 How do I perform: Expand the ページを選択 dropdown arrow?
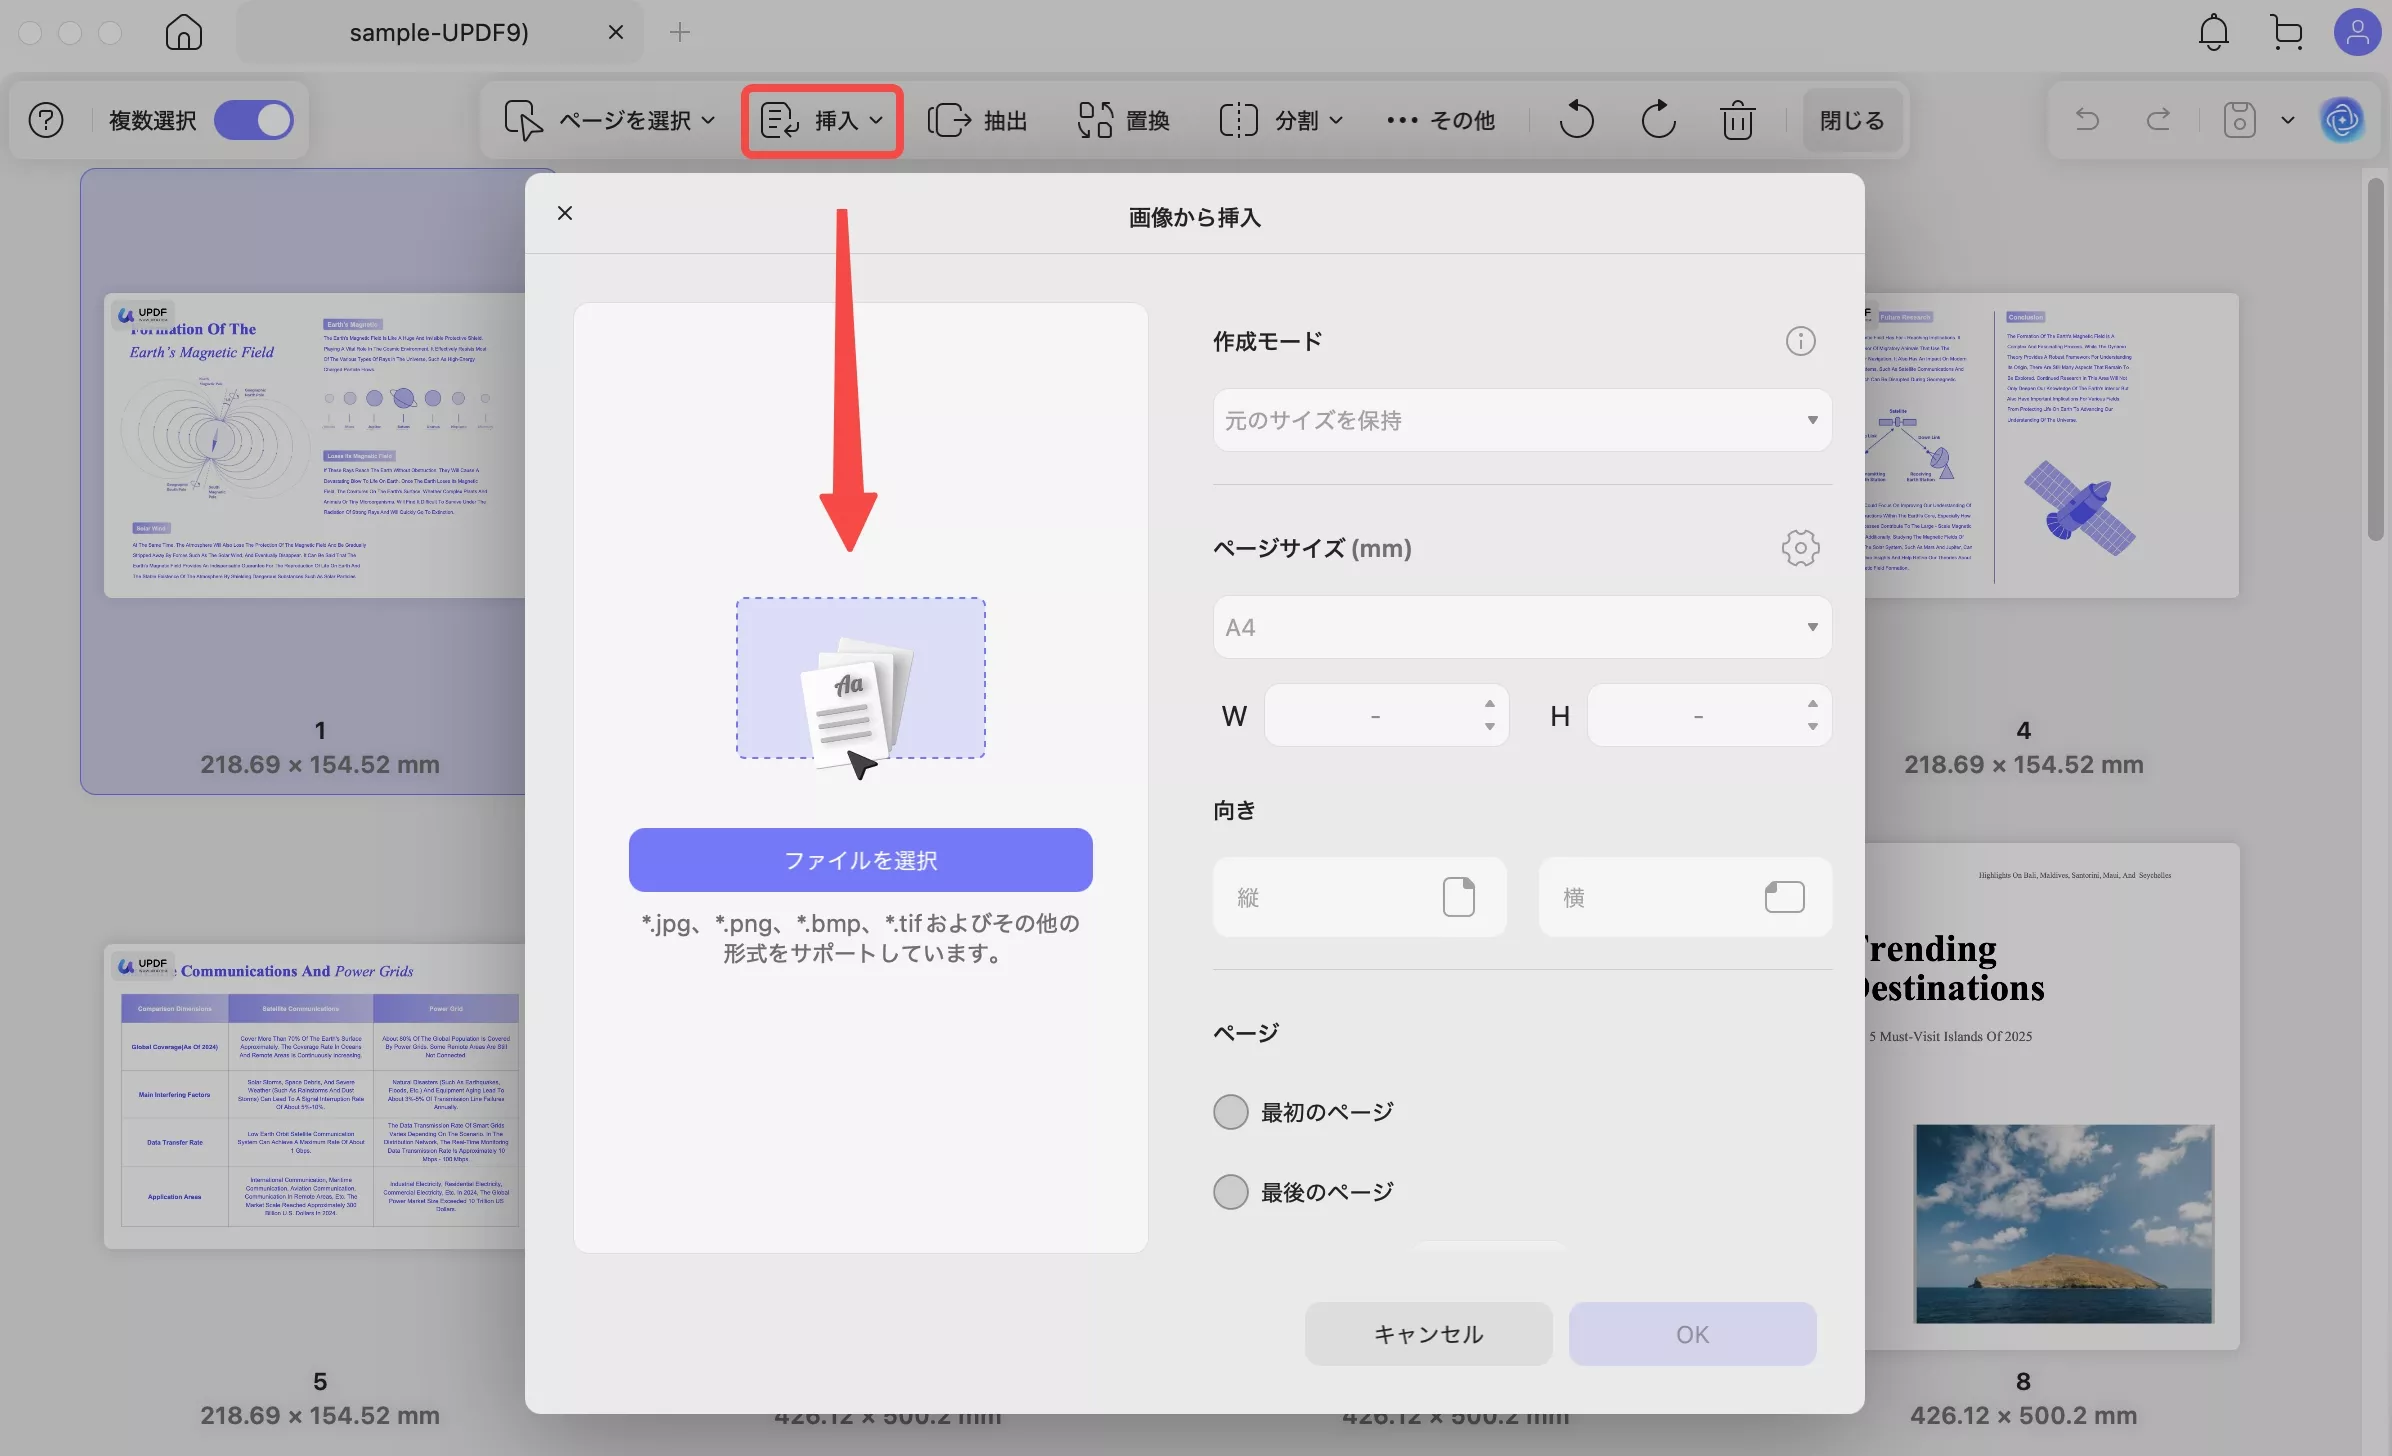(x=709, y=120)
